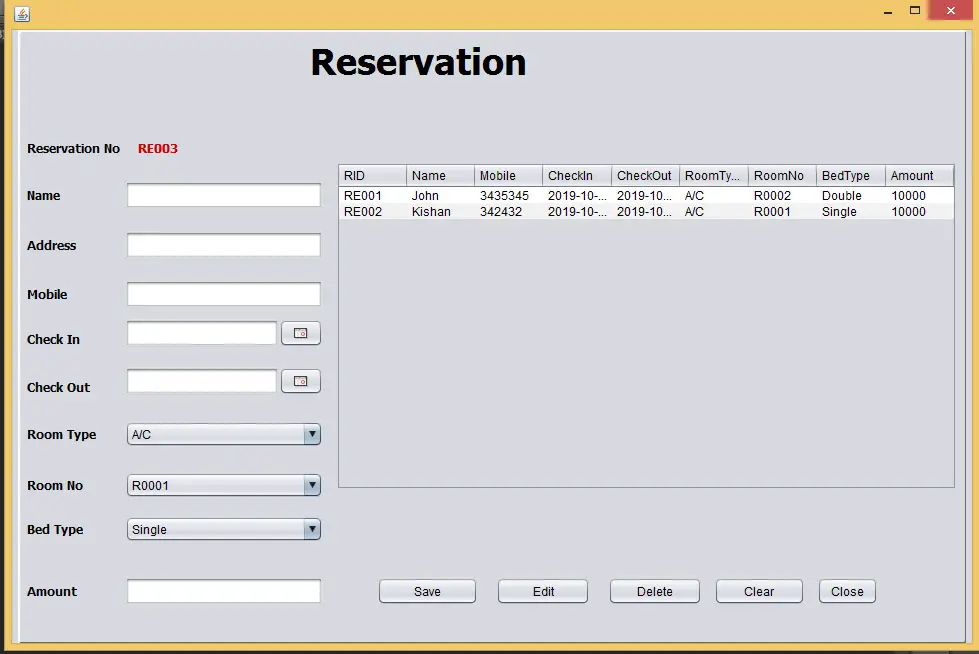979x654 pixels.
Task: Click the Edit button
Action: [543, 591]
